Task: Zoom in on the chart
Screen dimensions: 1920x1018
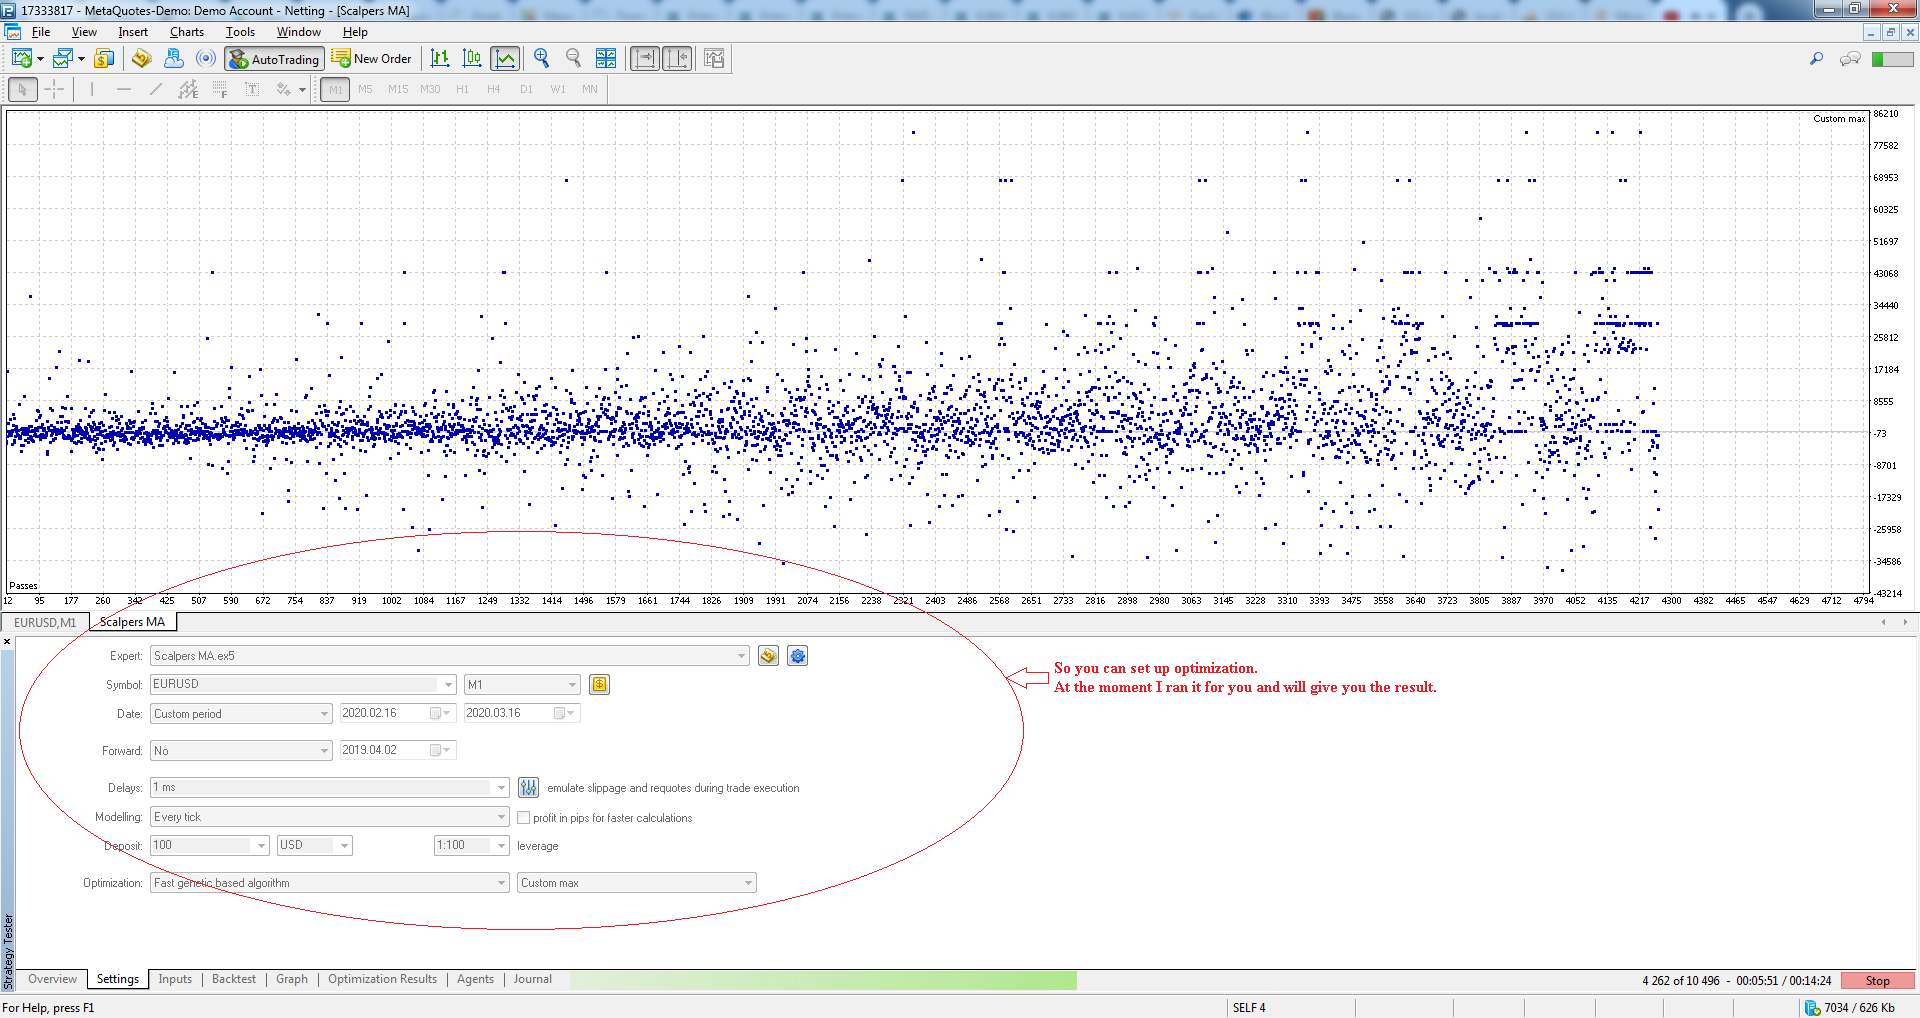Action: 542,59
